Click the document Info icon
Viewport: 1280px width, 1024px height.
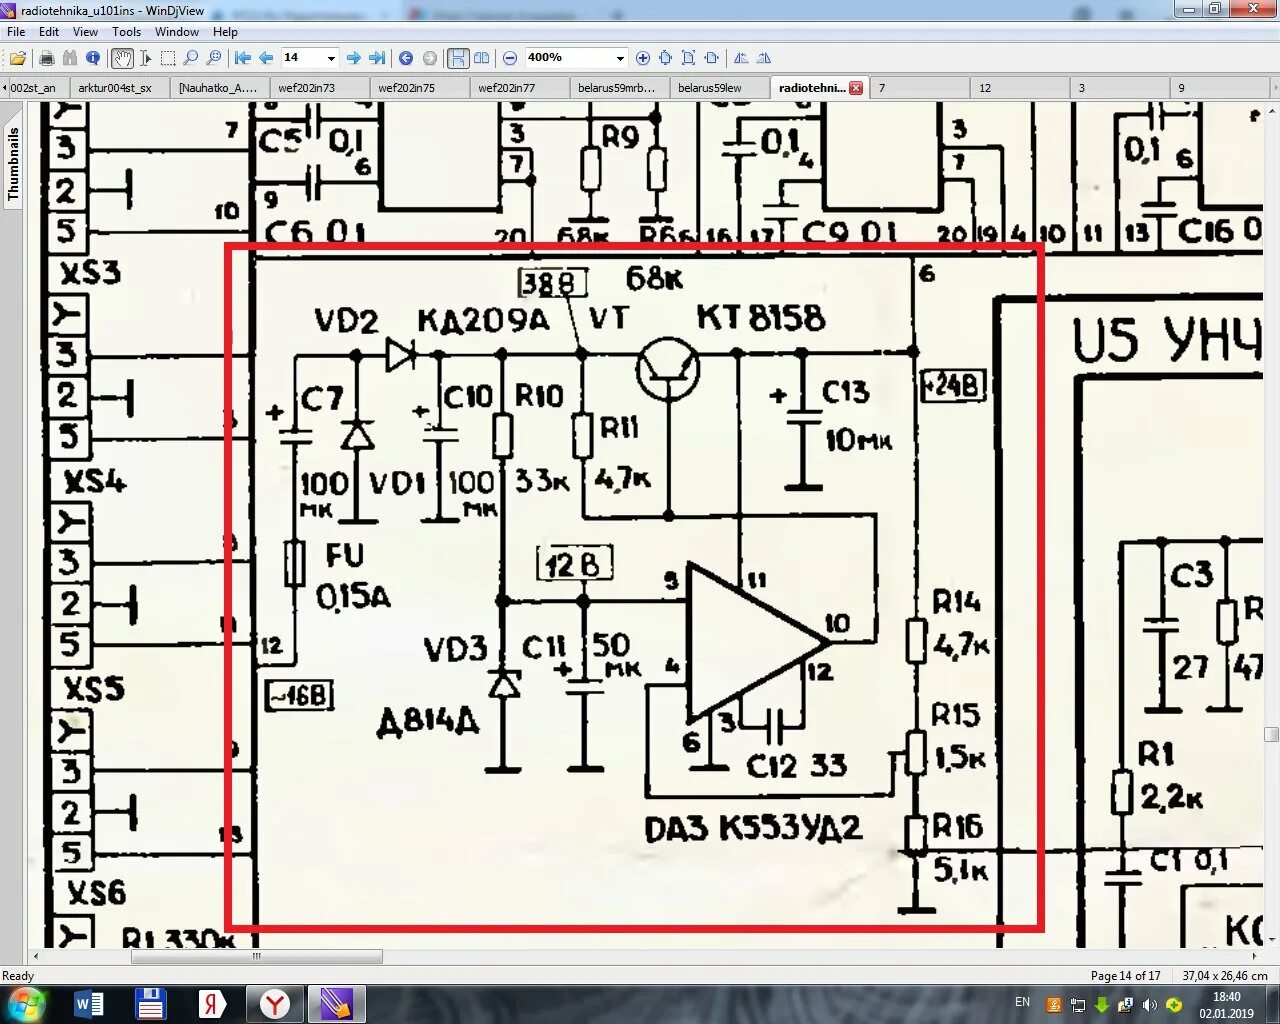(x=93, y=58)
